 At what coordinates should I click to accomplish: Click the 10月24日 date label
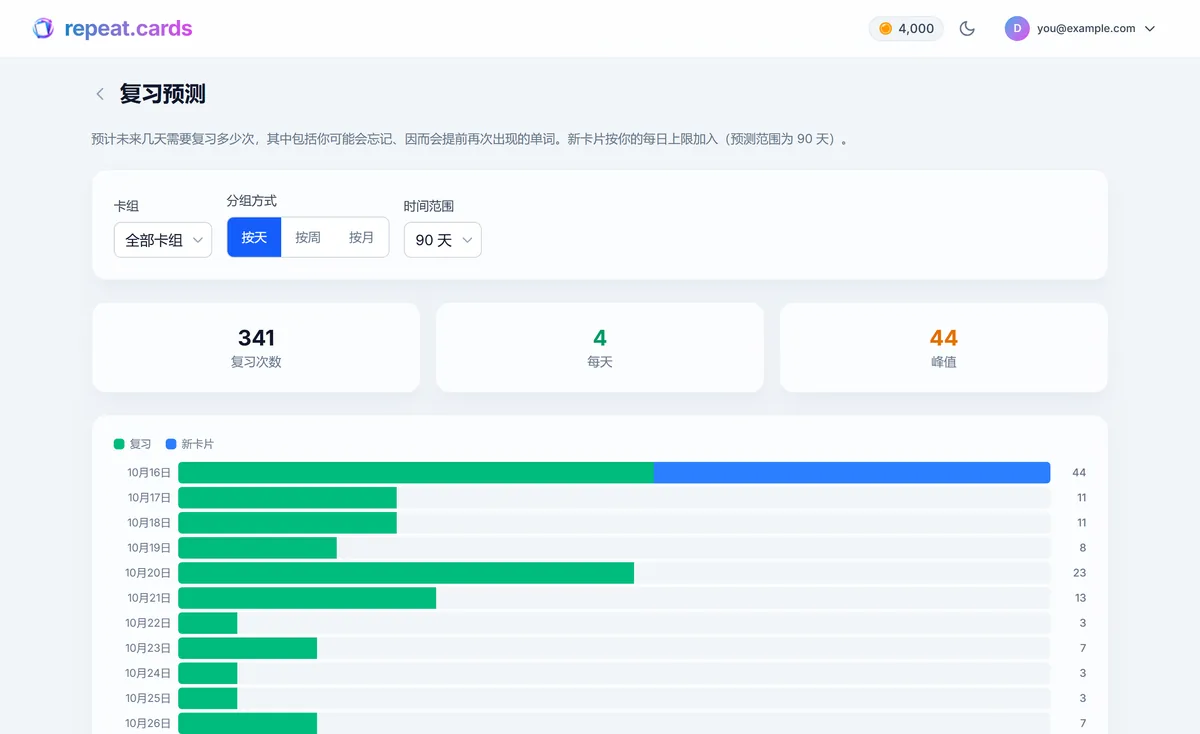point(148,673)
